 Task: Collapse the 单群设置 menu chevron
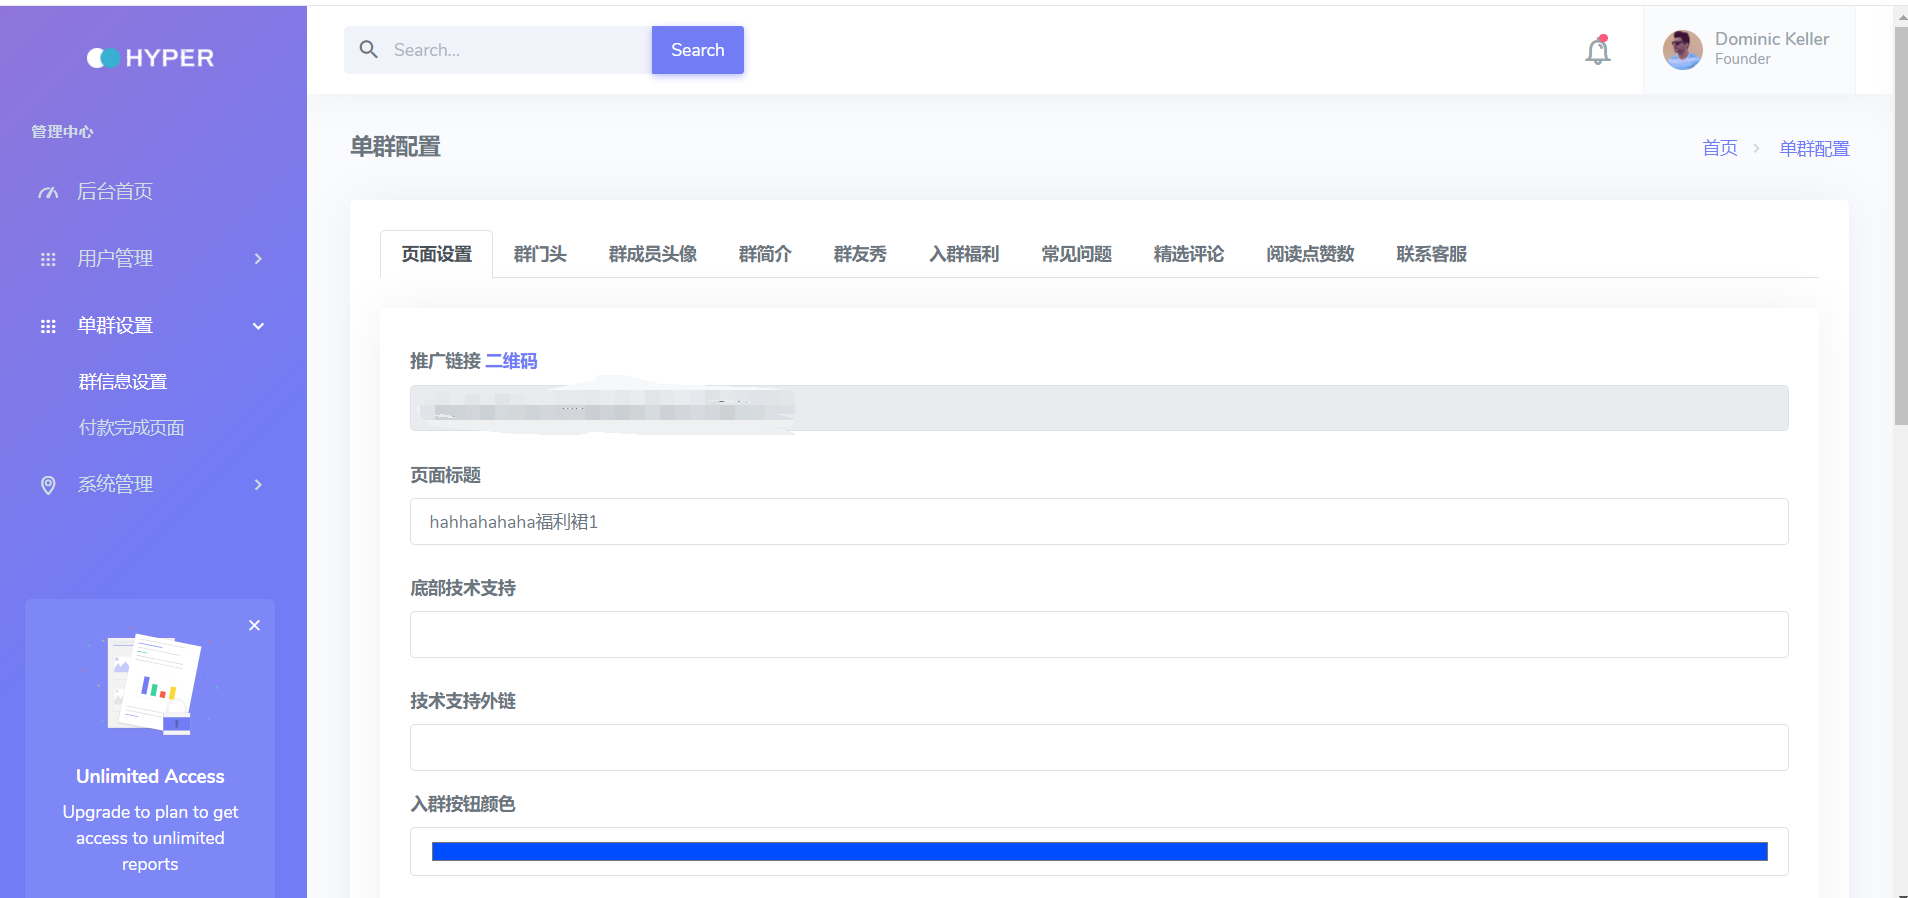coord(258,326)
